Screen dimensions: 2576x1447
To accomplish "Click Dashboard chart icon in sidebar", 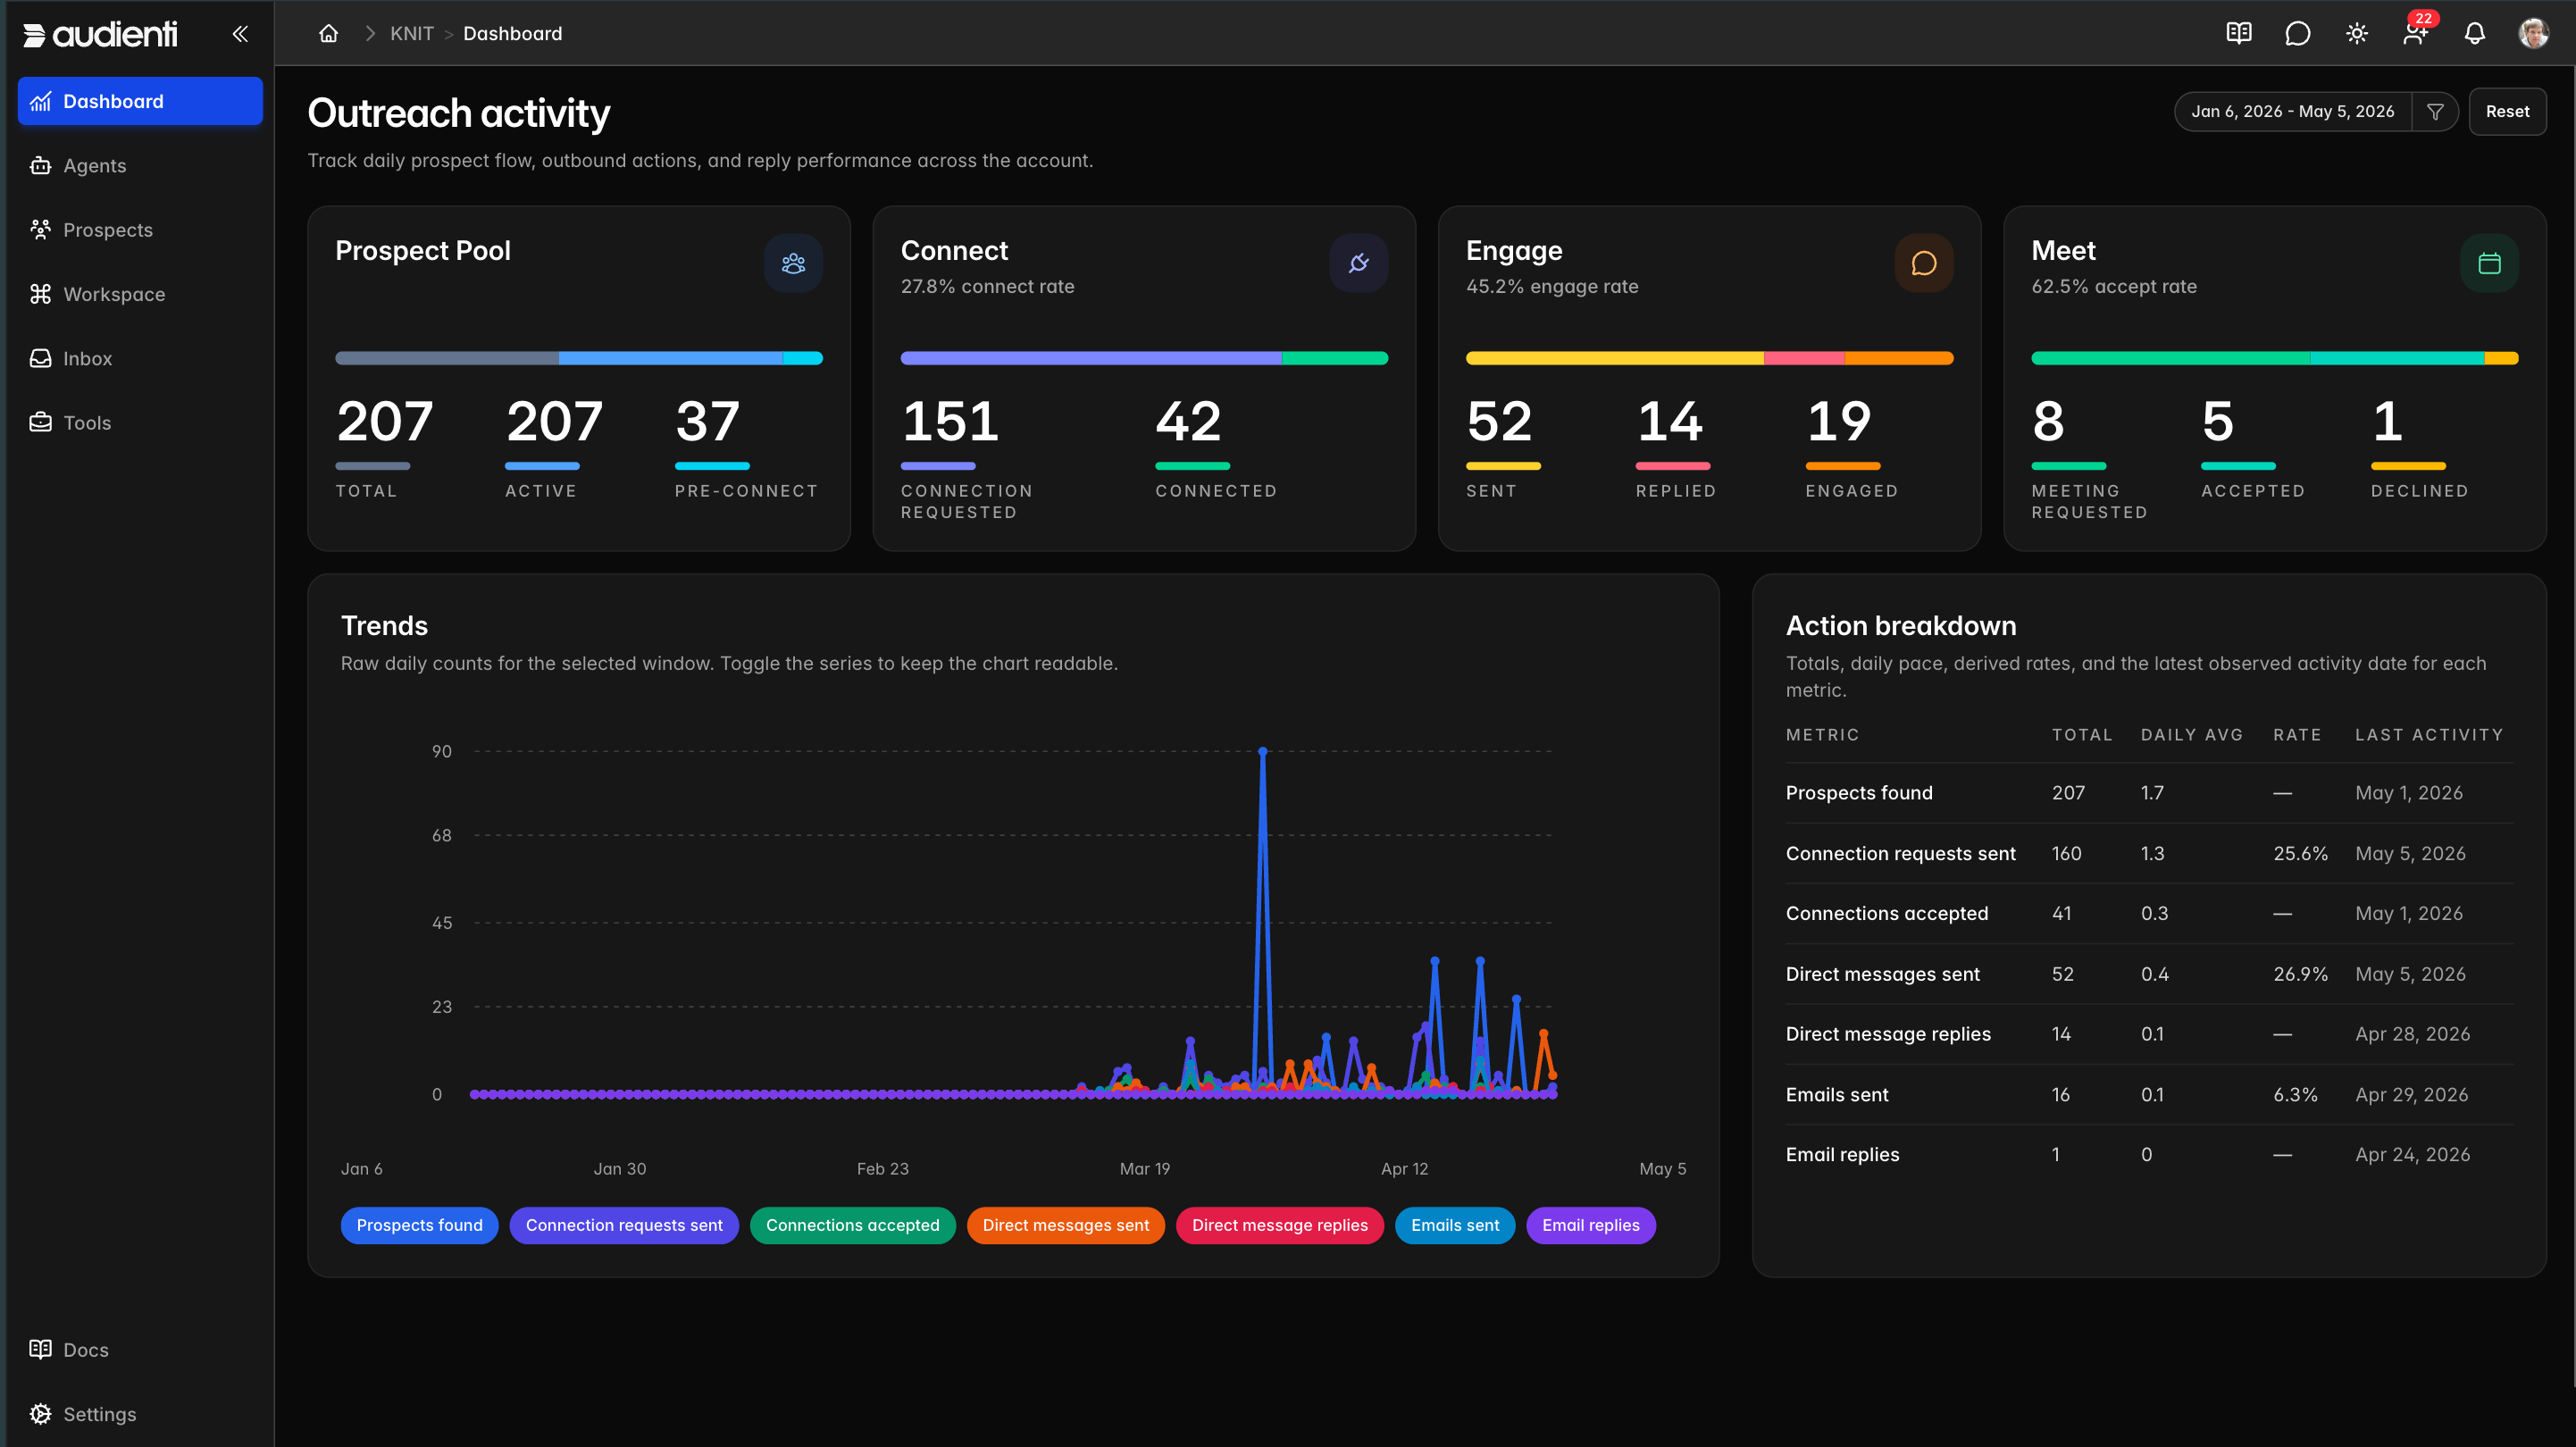I will point(40,101).
